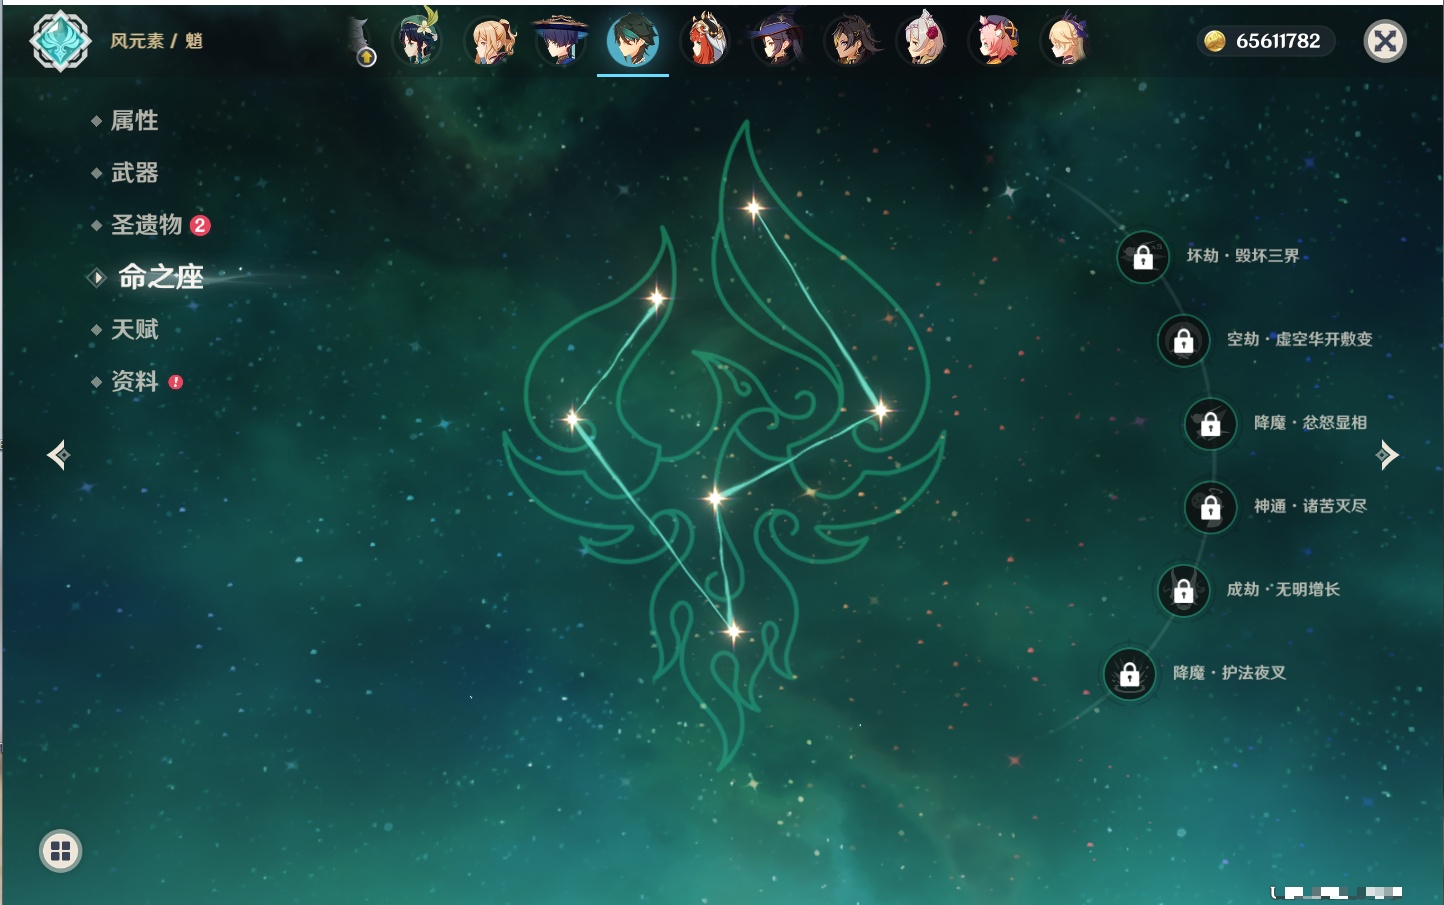The width and height of the screenshot is (1444, 905).
Task: Pick Mona's witch-hat avatar
Action: (x=777, y=41)
